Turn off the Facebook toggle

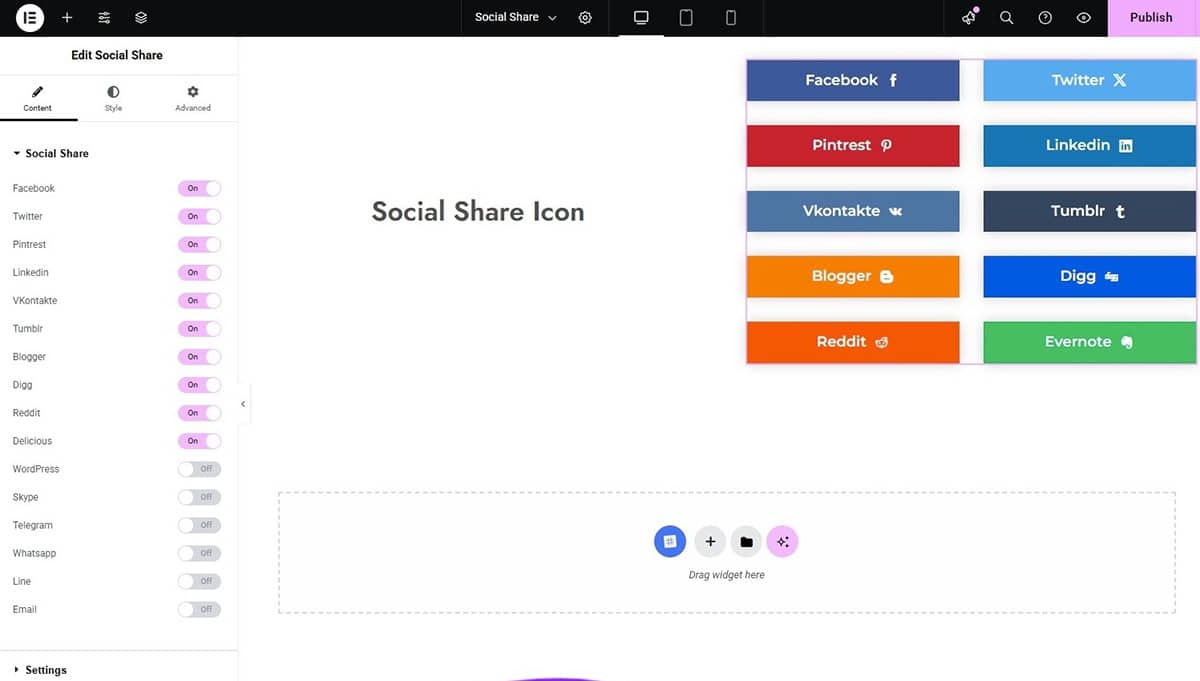click(x=199, y=188)
